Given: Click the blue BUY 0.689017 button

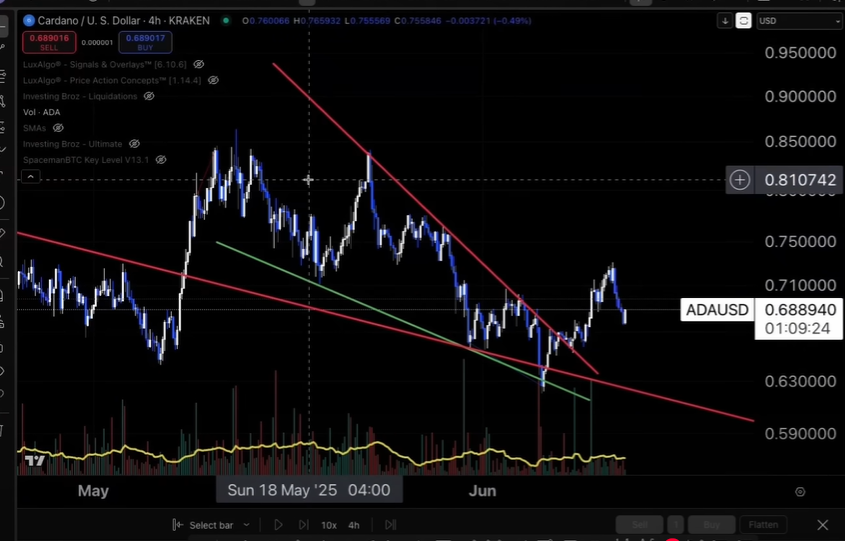Looking at the screenshot, I should click(146, 43).
